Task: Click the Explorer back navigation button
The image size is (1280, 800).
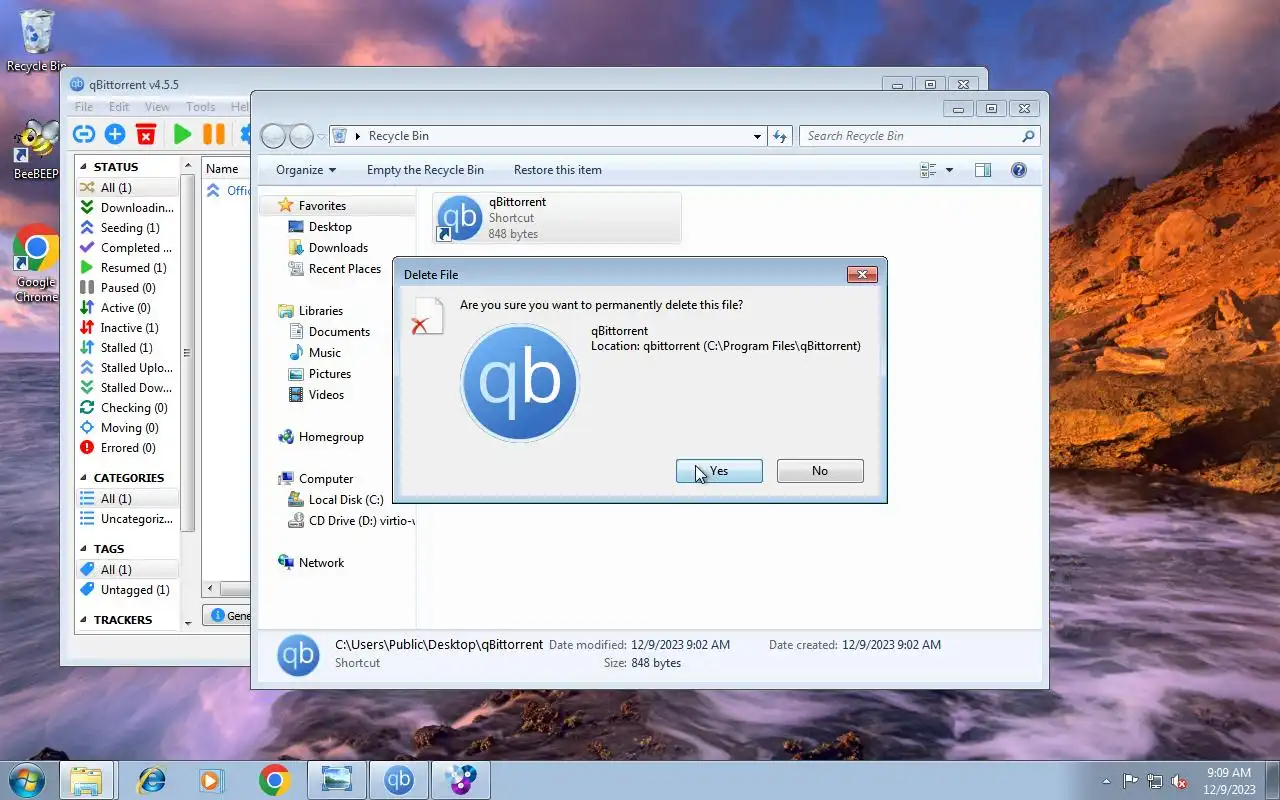Action: pyautogui.click(x=274, y=136)
